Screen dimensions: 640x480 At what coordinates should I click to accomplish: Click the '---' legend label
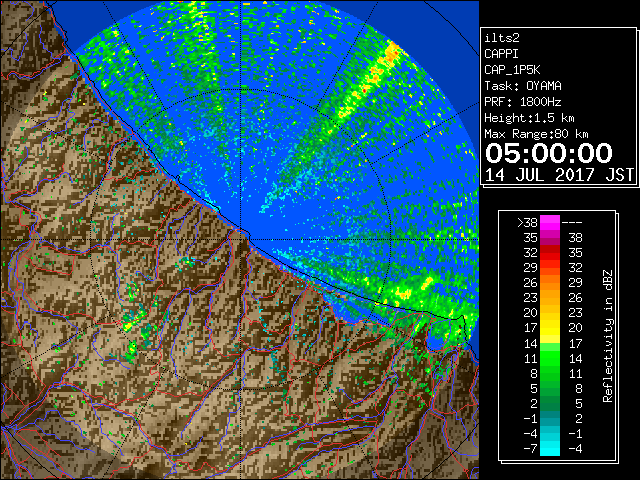(x=572, y=223)
